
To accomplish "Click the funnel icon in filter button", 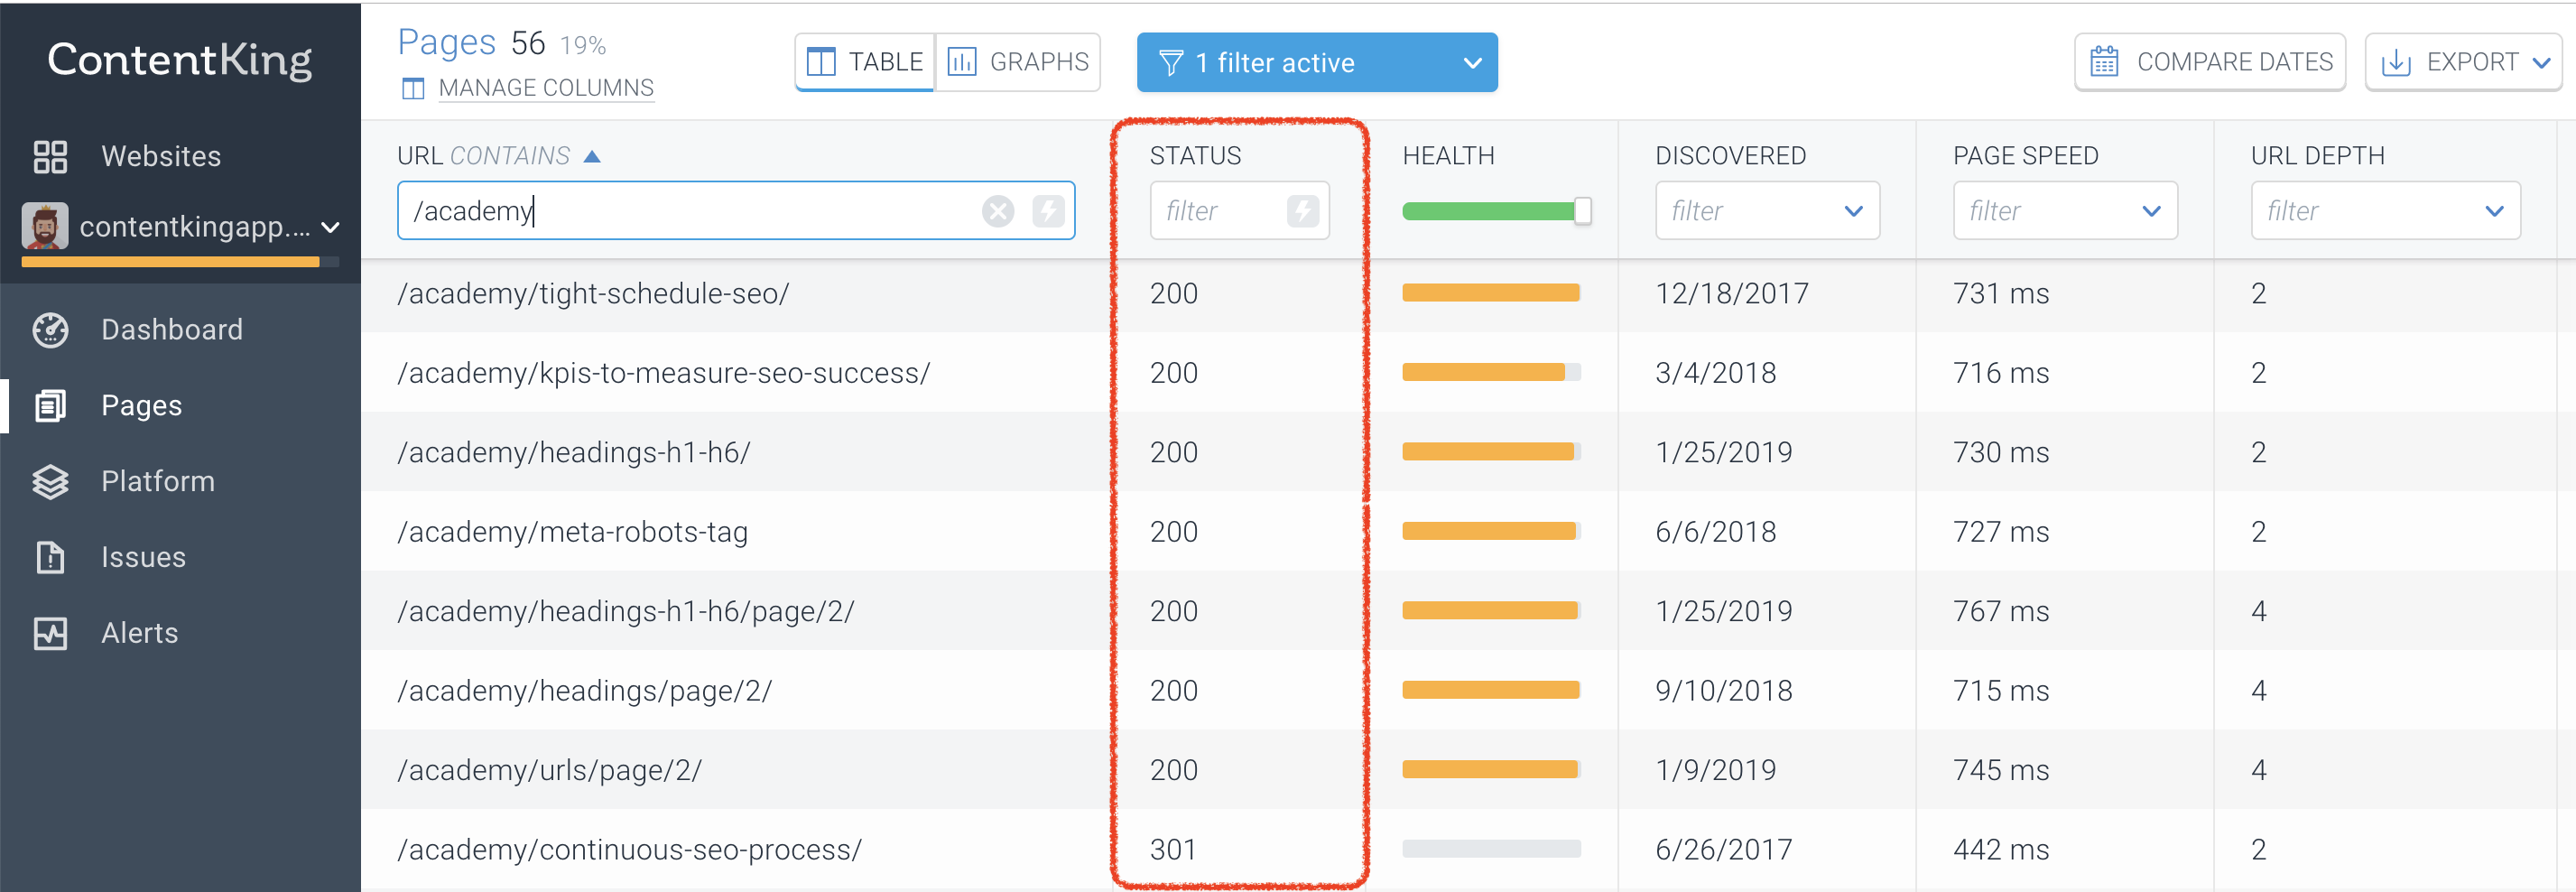I will 1171,63.
